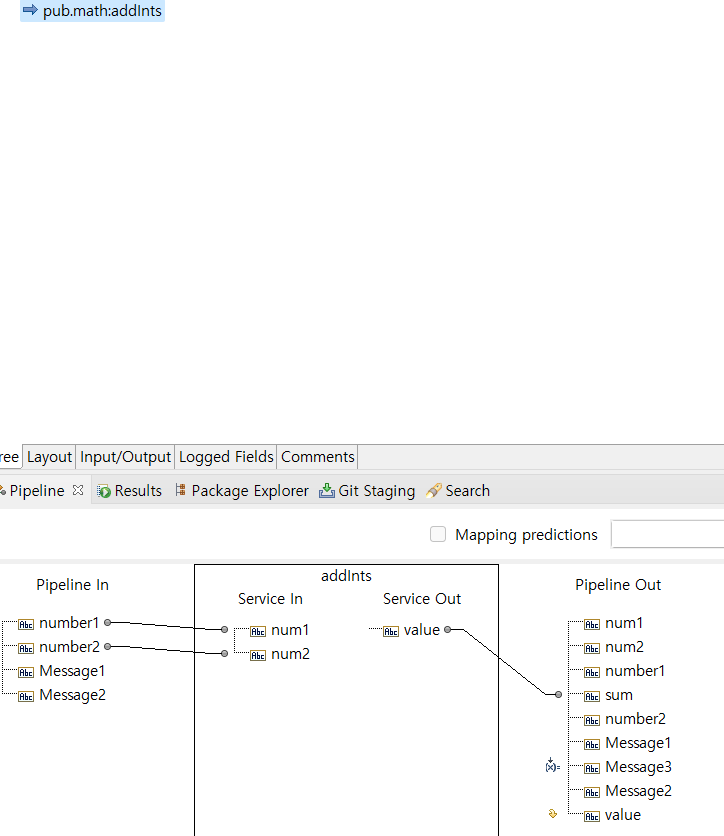Select value under Service Out
The height and width of the screenshot is (836, 724).
point(421,630)
